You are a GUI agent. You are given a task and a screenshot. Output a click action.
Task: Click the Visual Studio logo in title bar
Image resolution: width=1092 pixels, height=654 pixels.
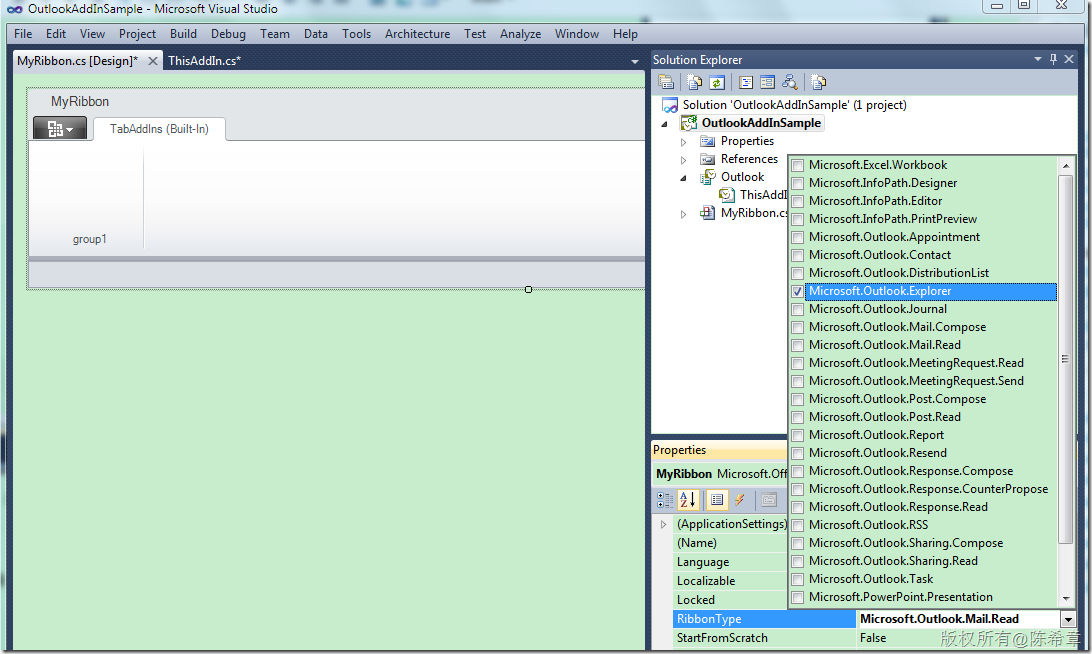15,9
